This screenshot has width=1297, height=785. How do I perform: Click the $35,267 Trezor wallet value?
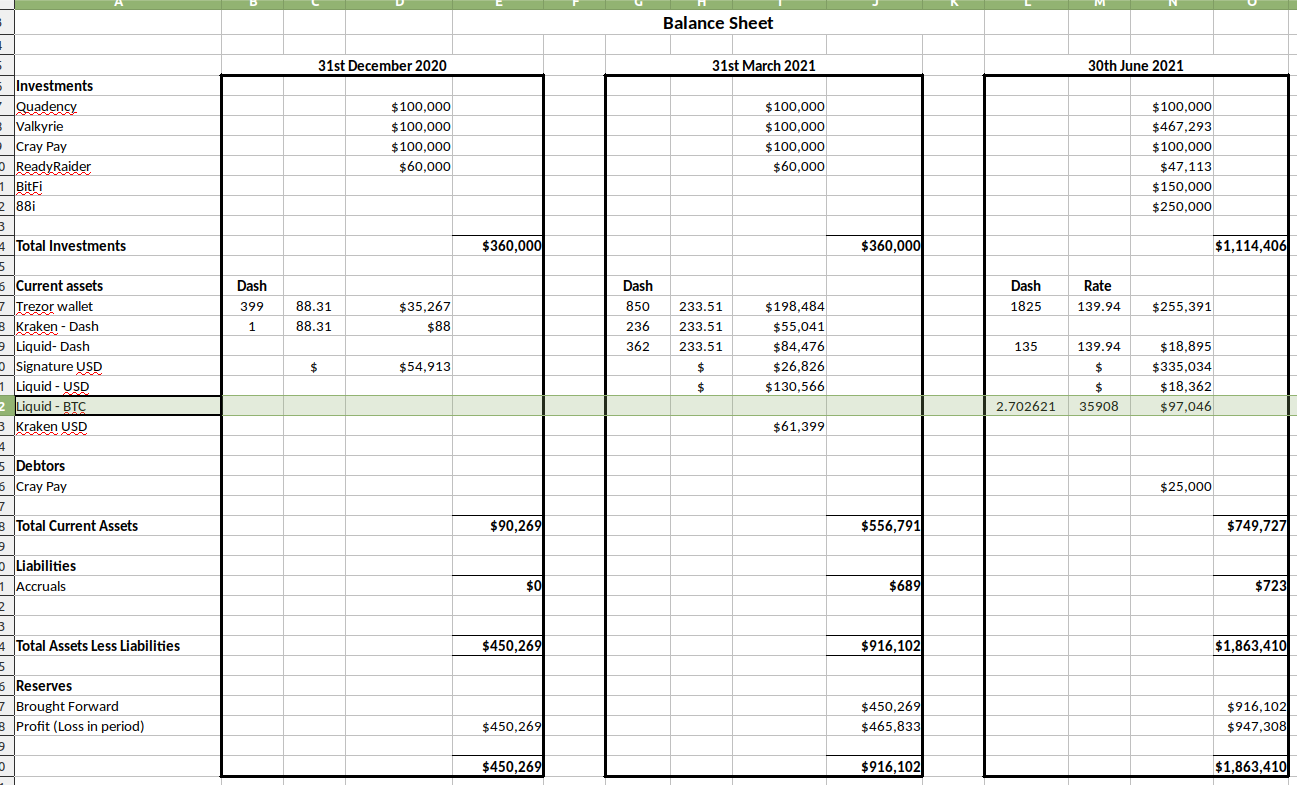pyautogui.click(x=424, y=306)
